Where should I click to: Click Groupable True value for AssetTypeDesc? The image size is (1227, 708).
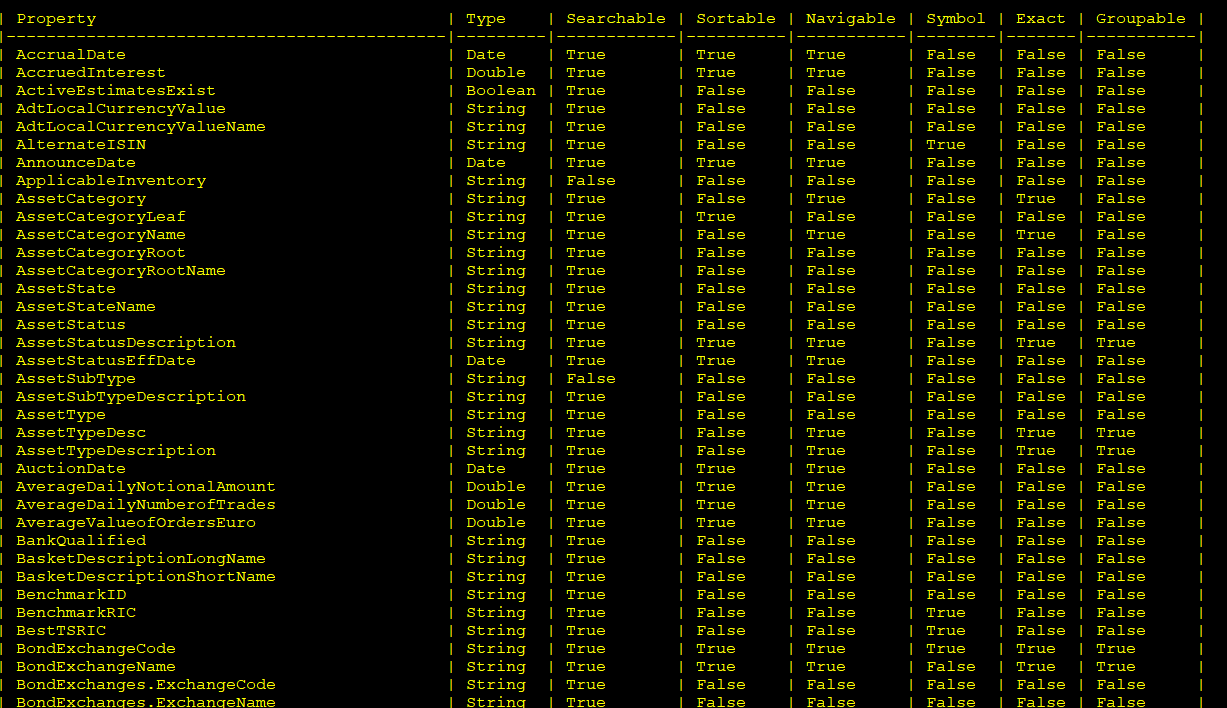coord(1115,433)
